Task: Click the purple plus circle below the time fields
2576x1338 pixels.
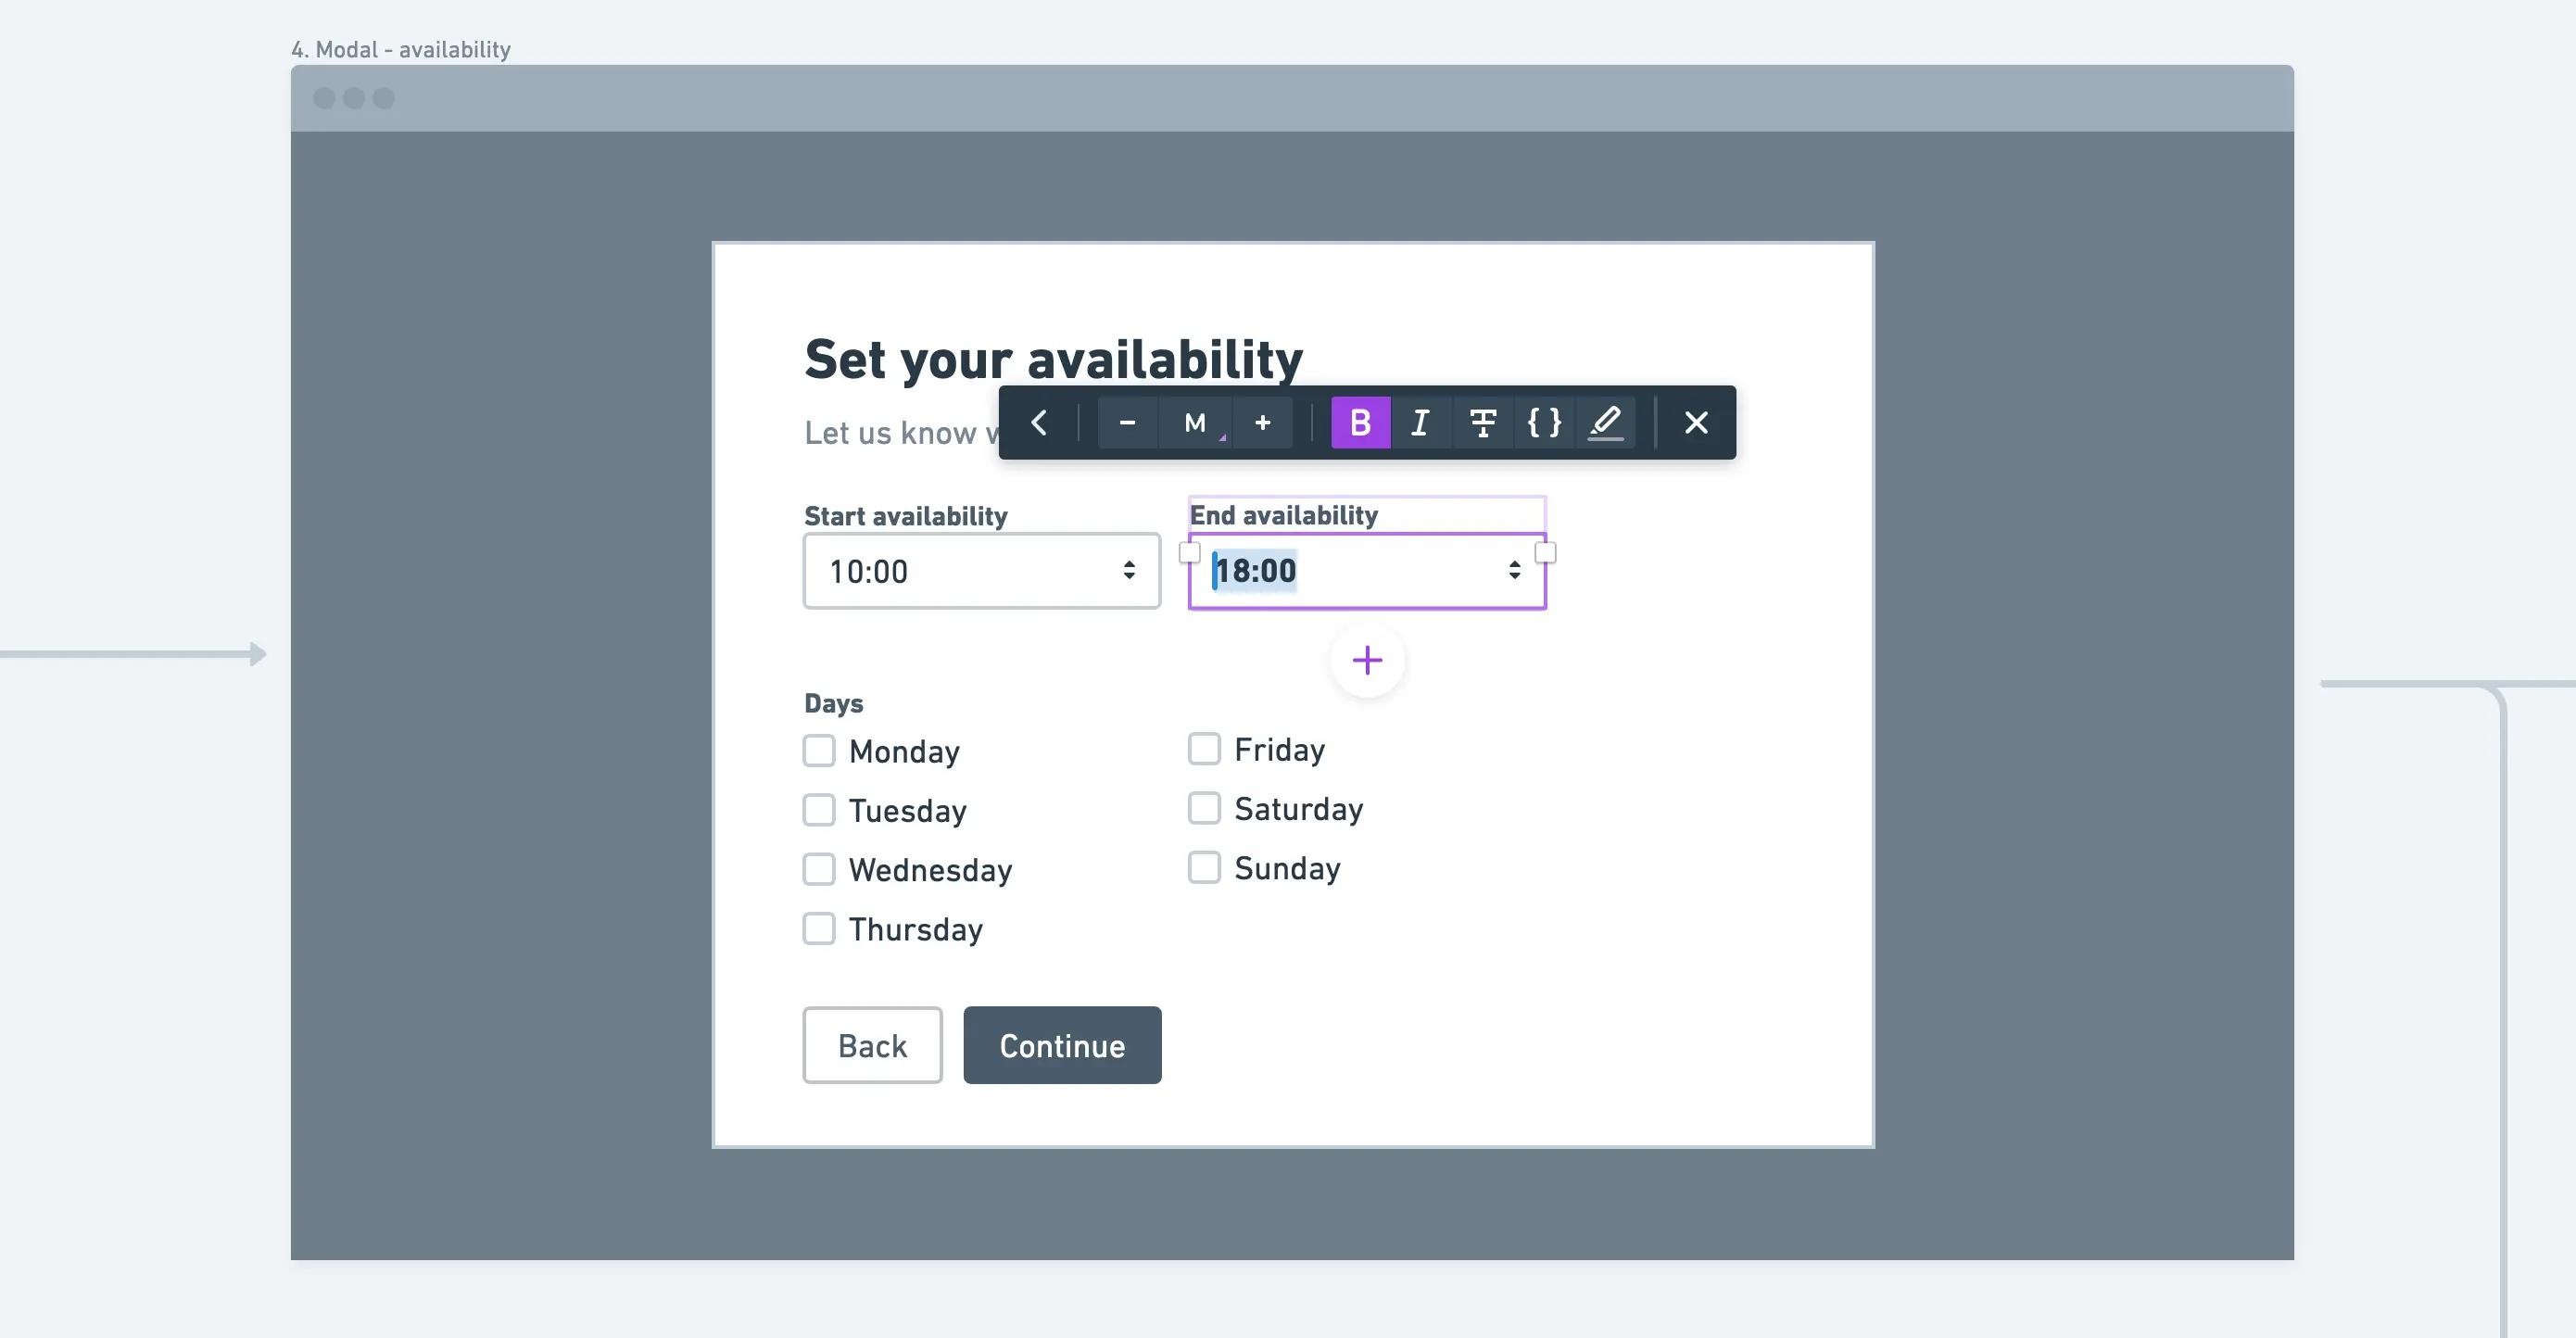Action: click(1366, 659)
